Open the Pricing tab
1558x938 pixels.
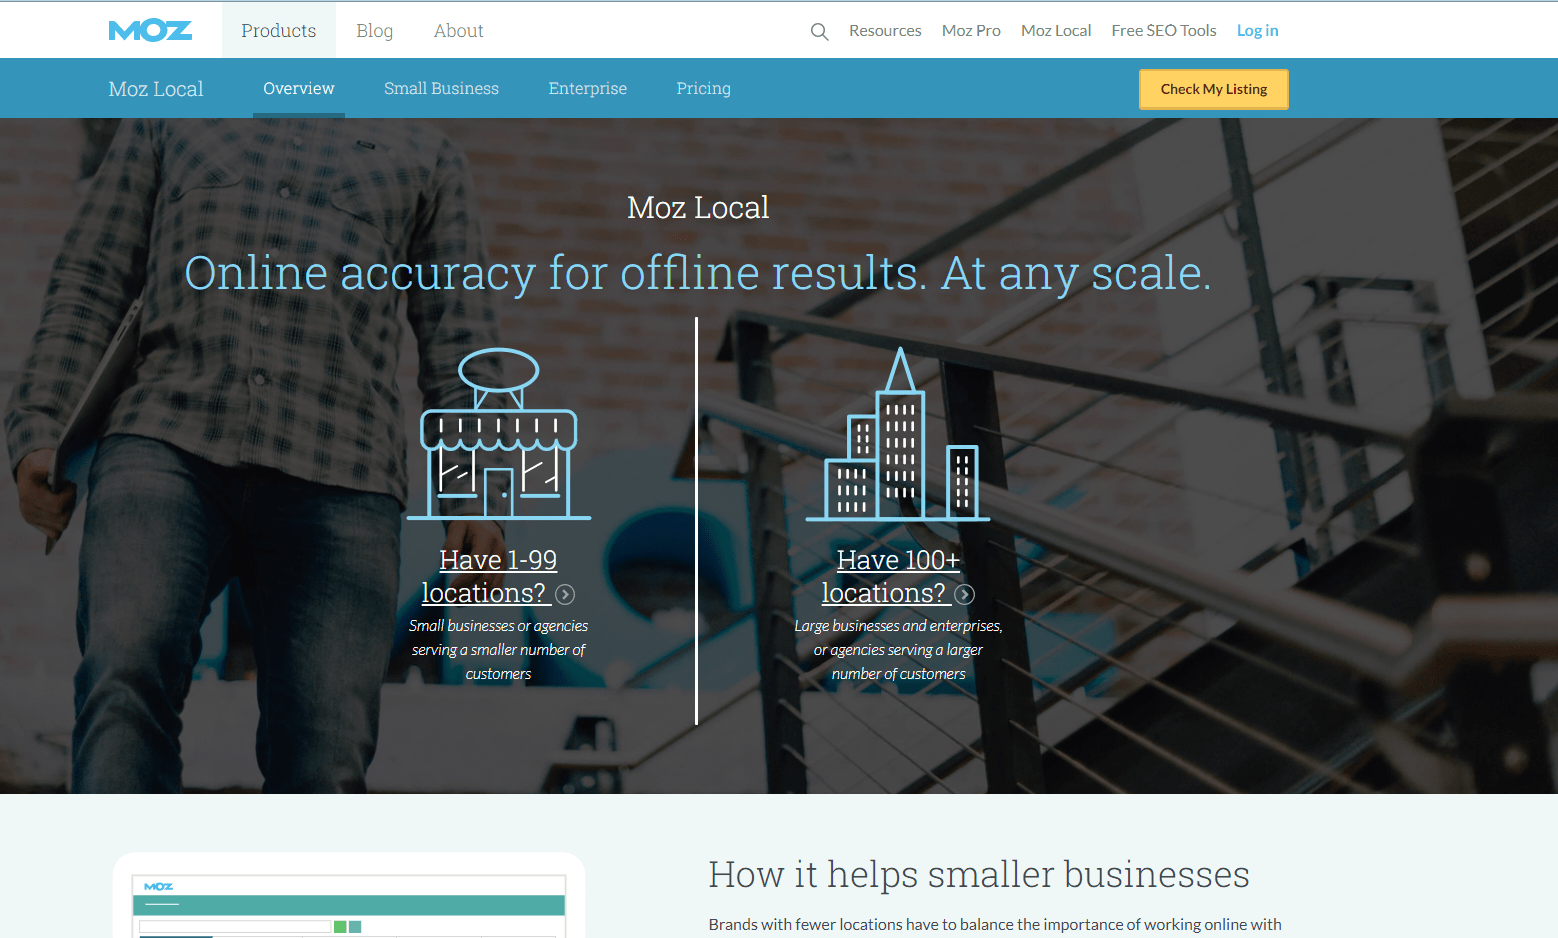[703, 88]
